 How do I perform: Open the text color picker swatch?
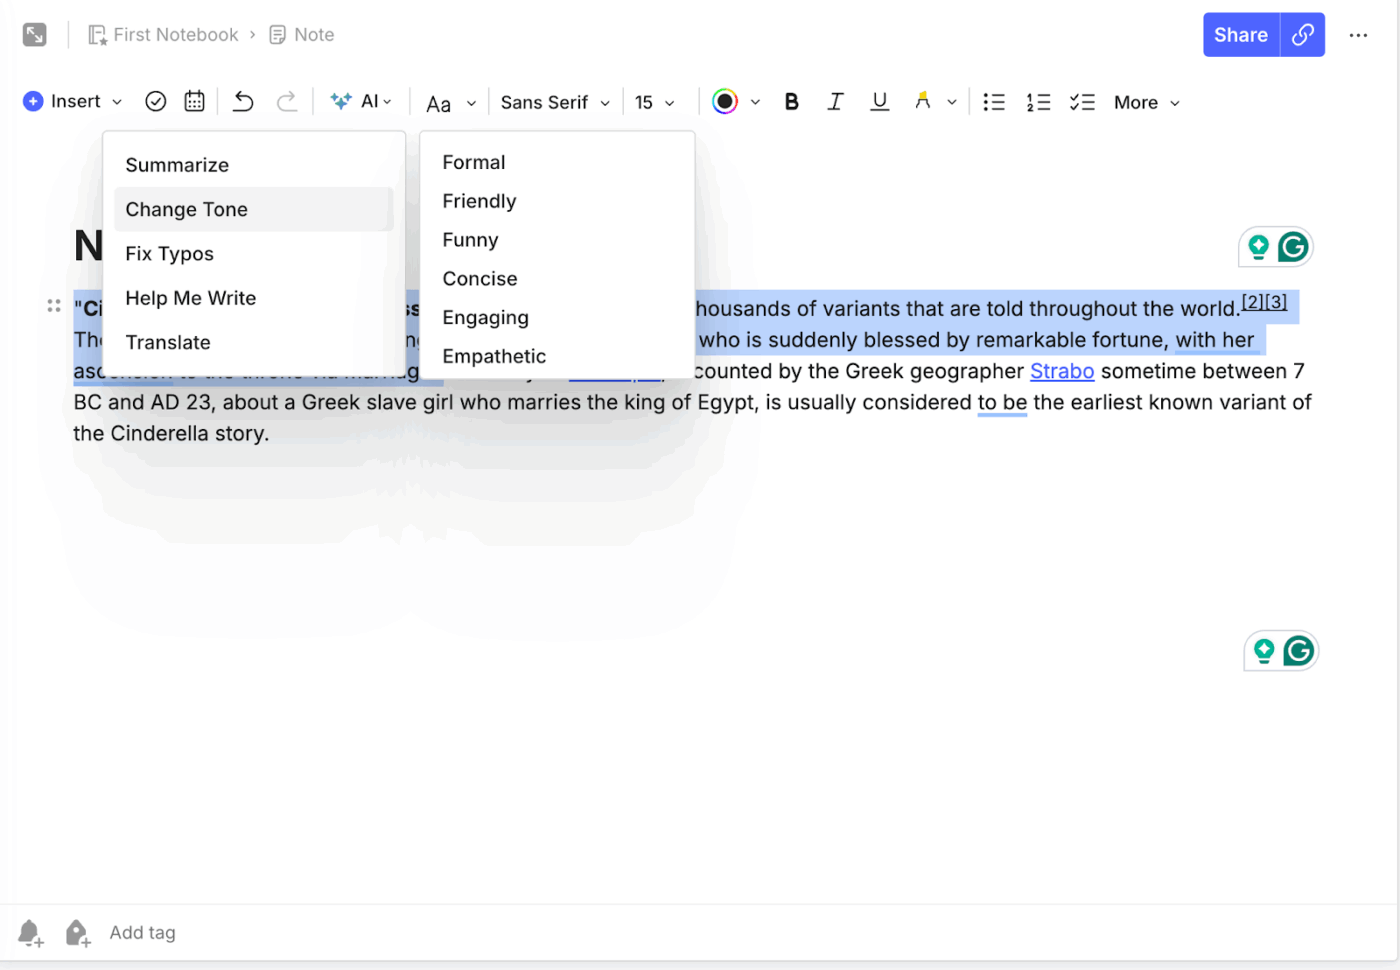point(725,101)
